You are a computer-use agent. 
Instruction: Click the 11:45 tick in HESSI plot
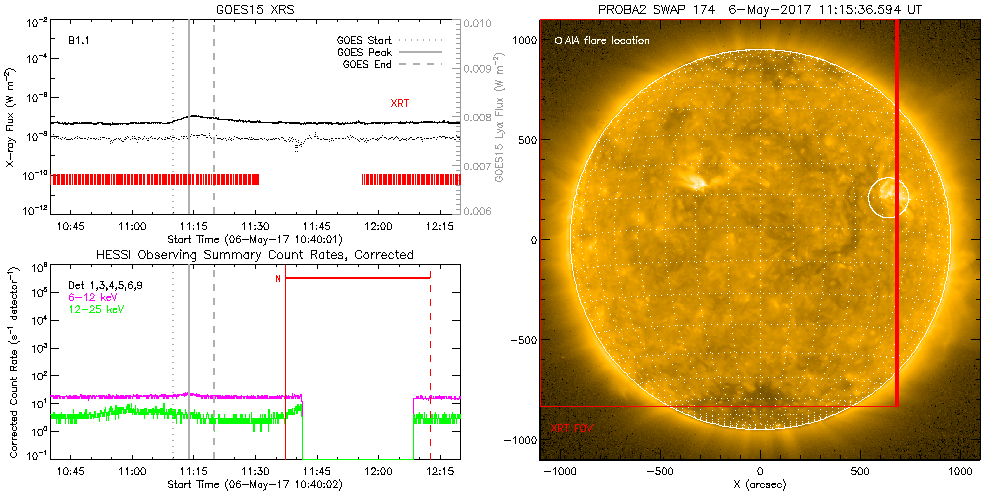click(x=317, y=470)
